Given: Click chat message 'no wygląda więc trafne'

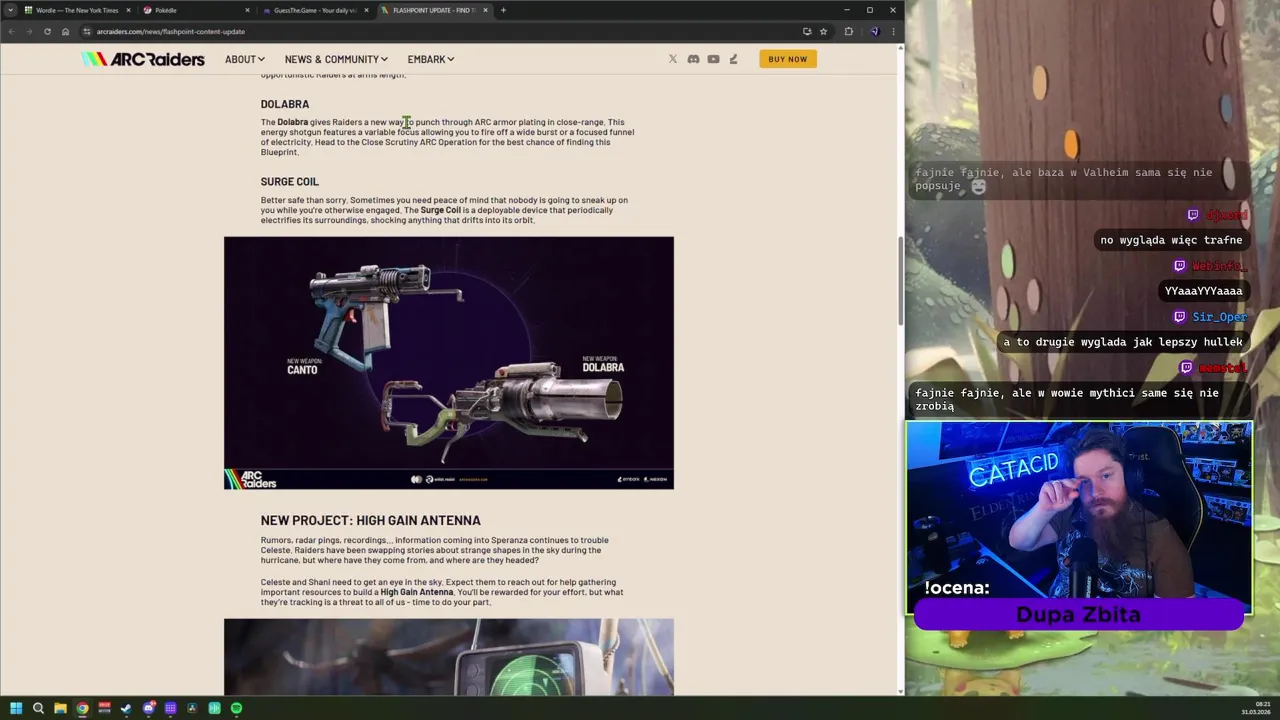Looking at the screenshot, I should (x=1171, y=240).
